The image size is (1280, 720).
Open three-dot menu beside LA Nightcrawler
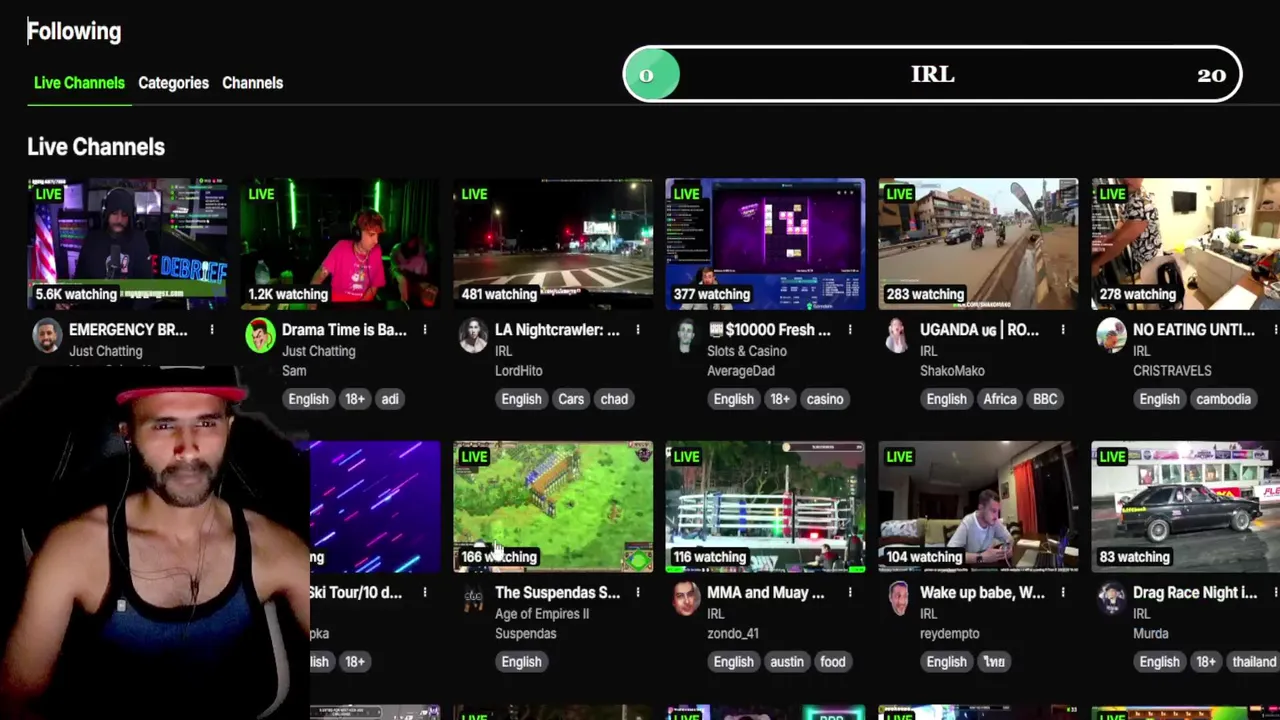pyautogui.click(x=637, y=330)
